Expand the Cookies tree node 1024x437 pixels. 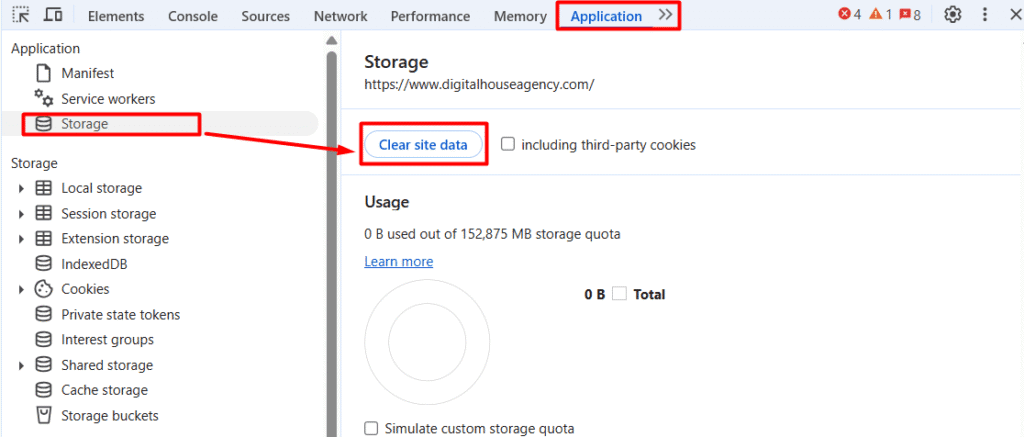point(21,289)
